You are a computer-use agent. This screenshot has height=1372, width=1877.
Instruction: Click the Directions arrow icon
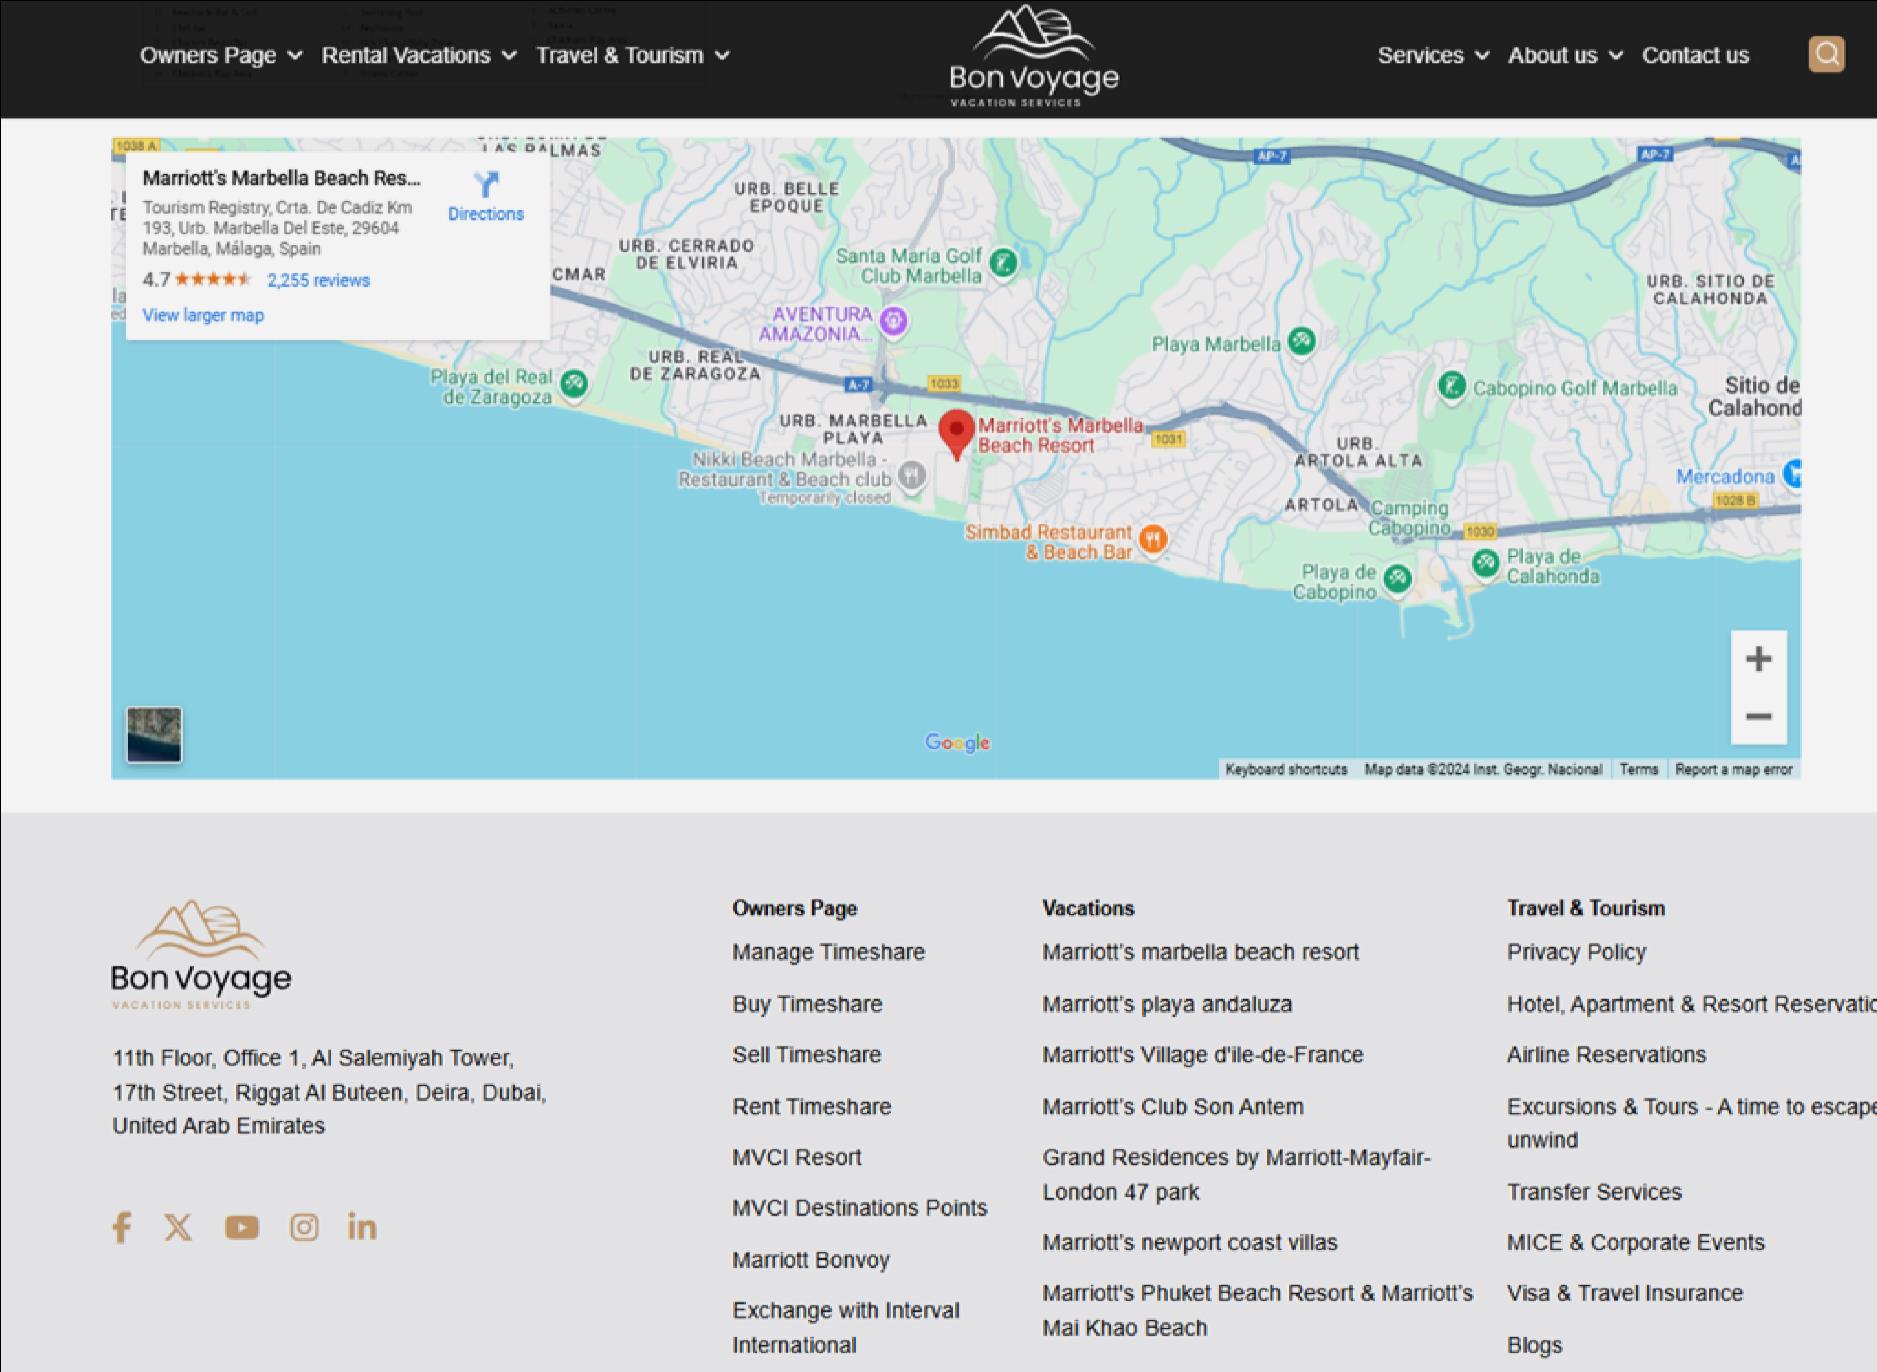coord(486,184)
